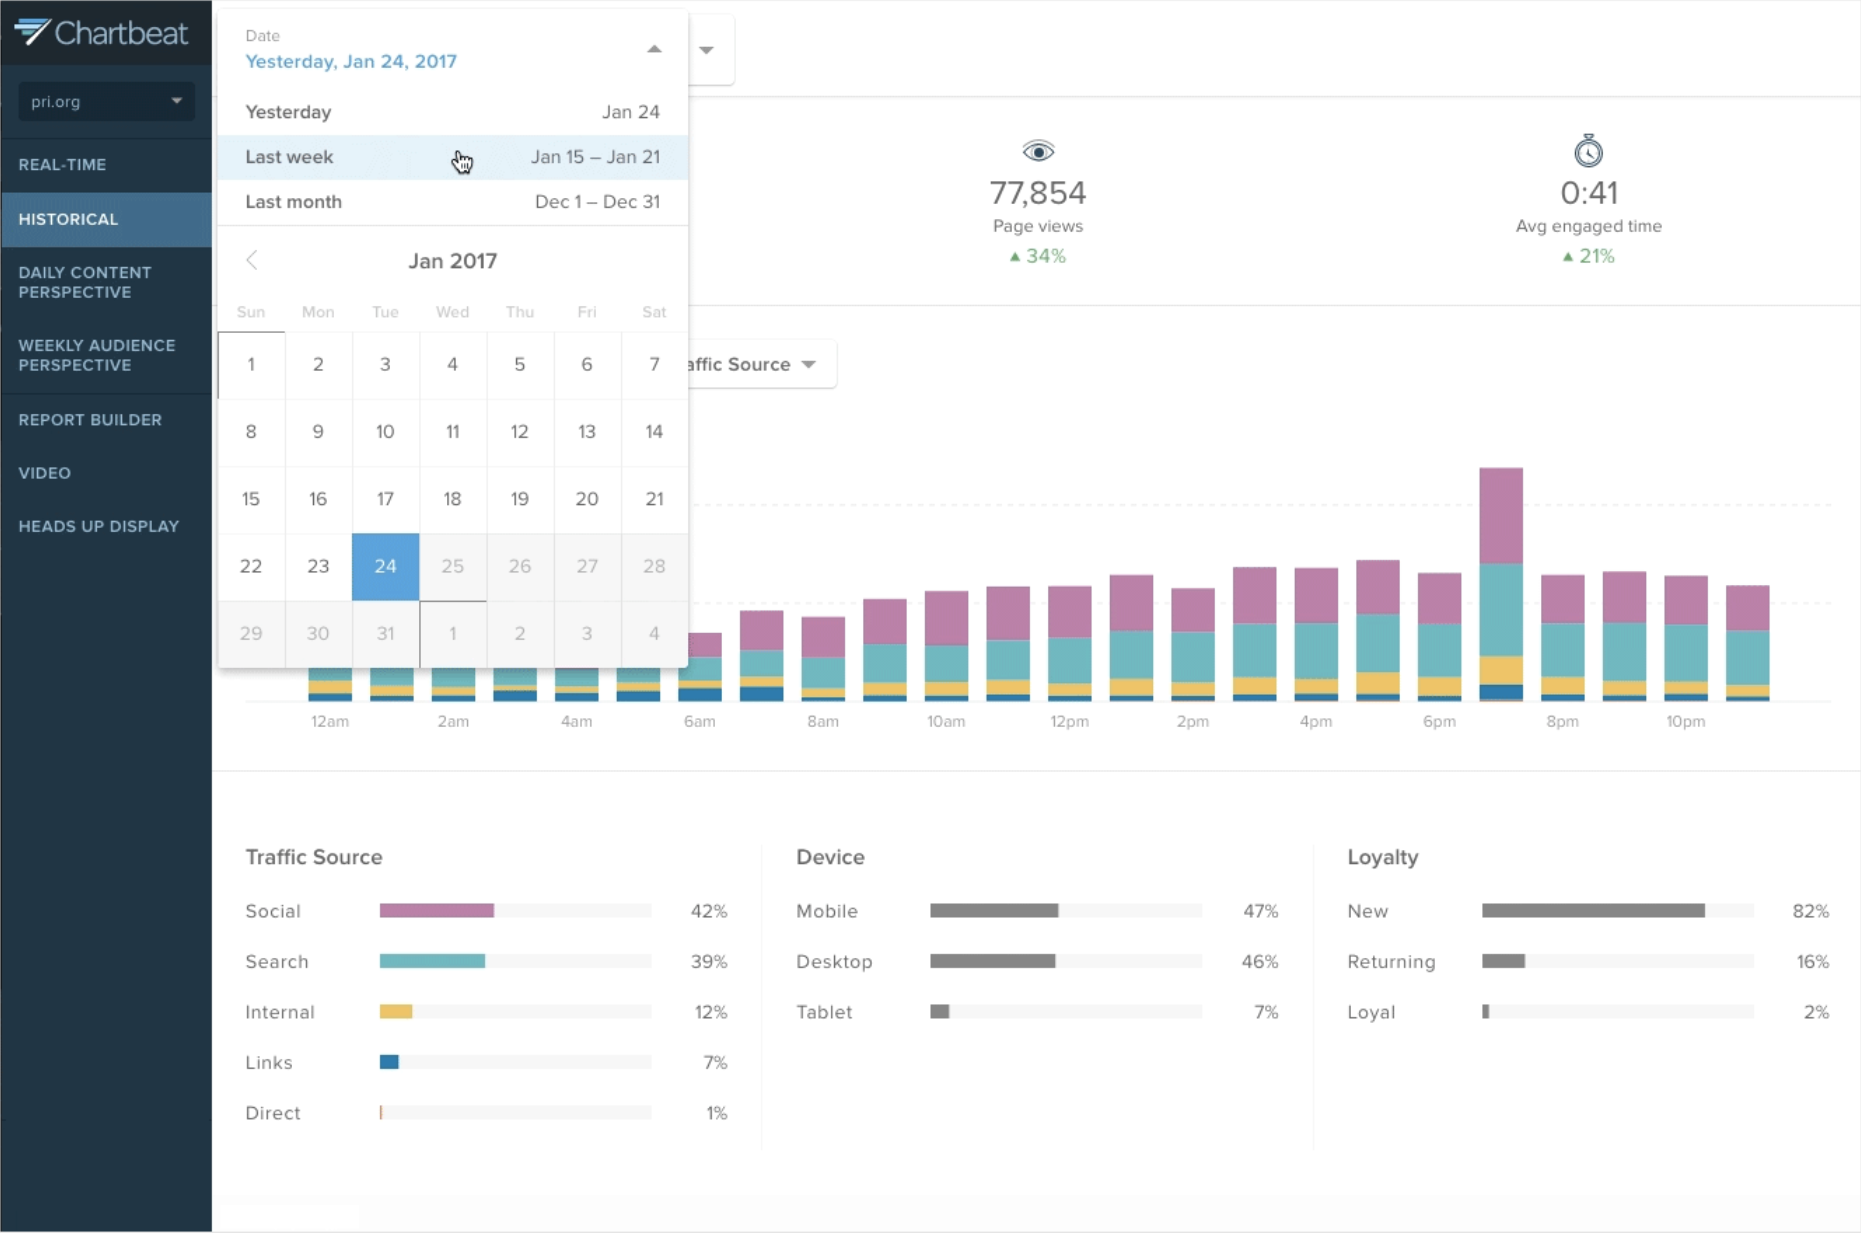Click the Social traffic source bar

pos(437,911)
